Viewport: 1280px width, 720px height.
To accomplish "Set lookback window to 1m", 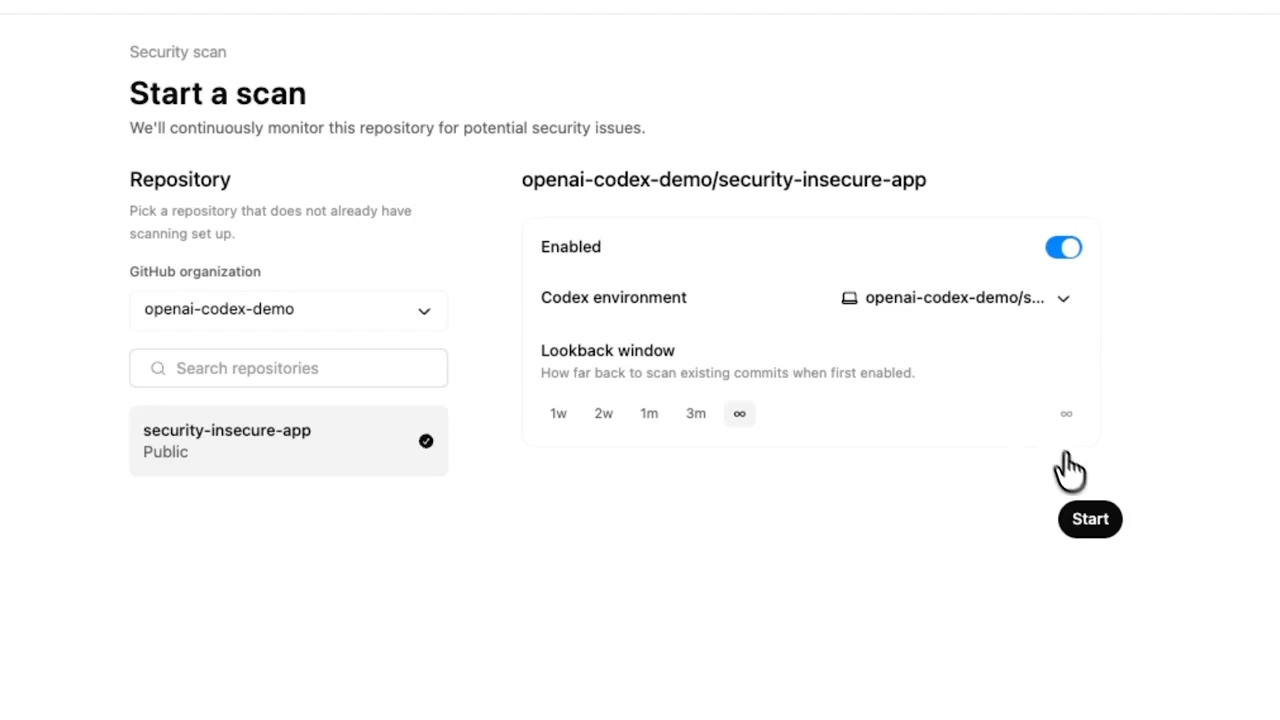I will point(649,414).
